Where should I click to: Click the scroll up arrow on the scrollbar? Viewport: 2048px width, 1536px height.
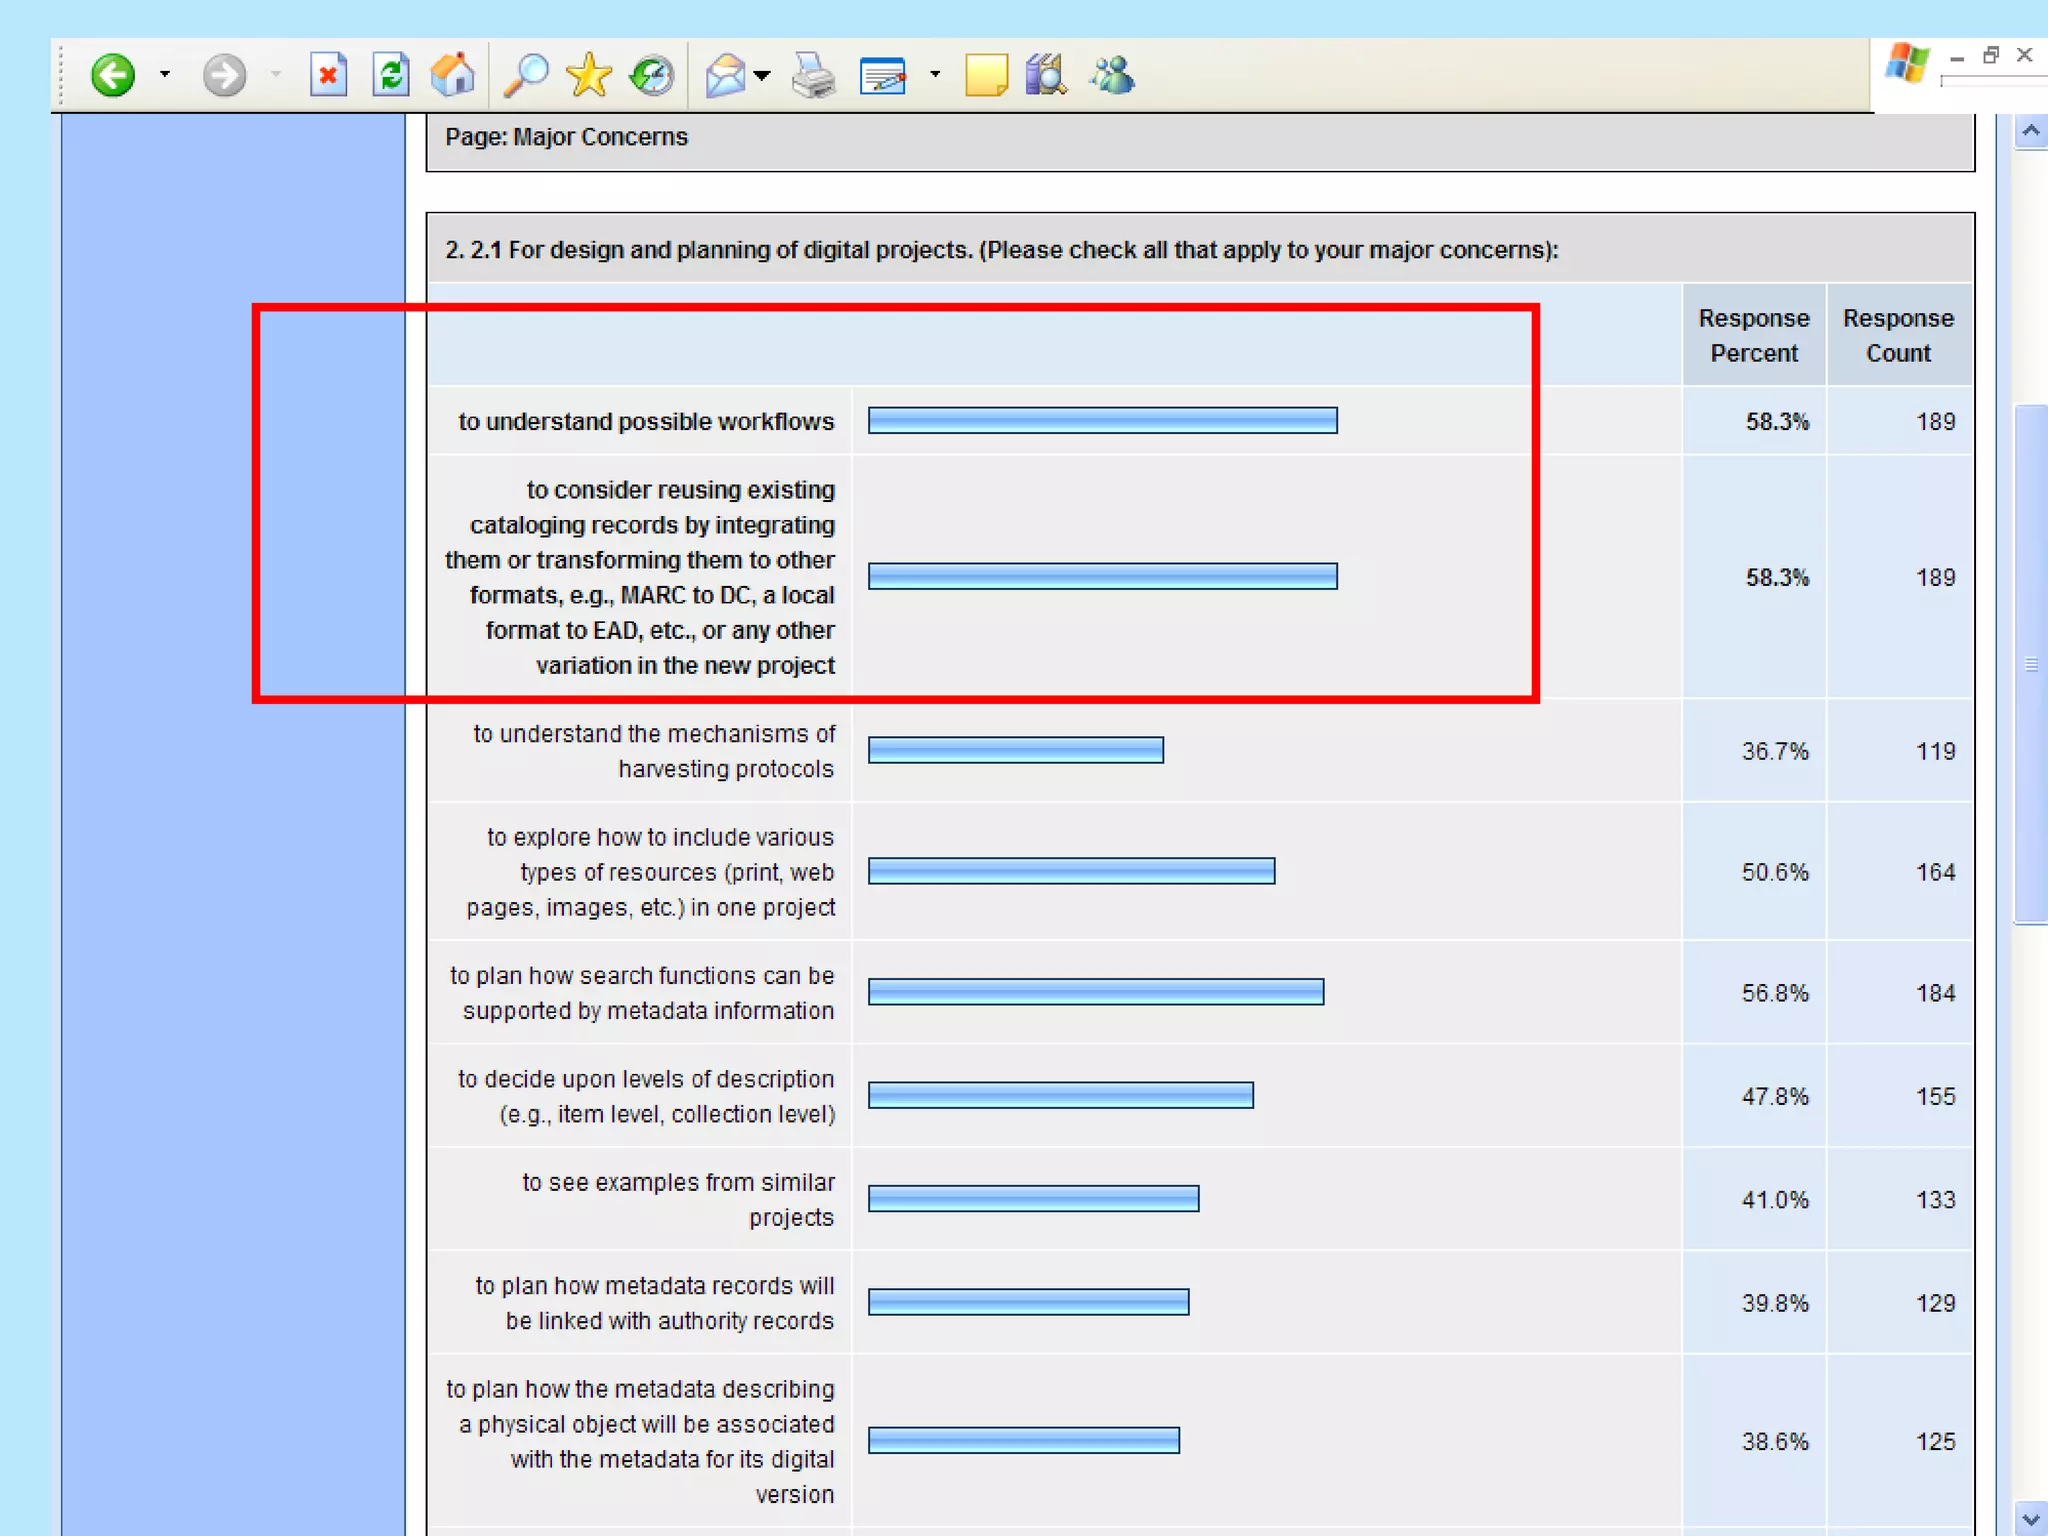click(2030, 131)
